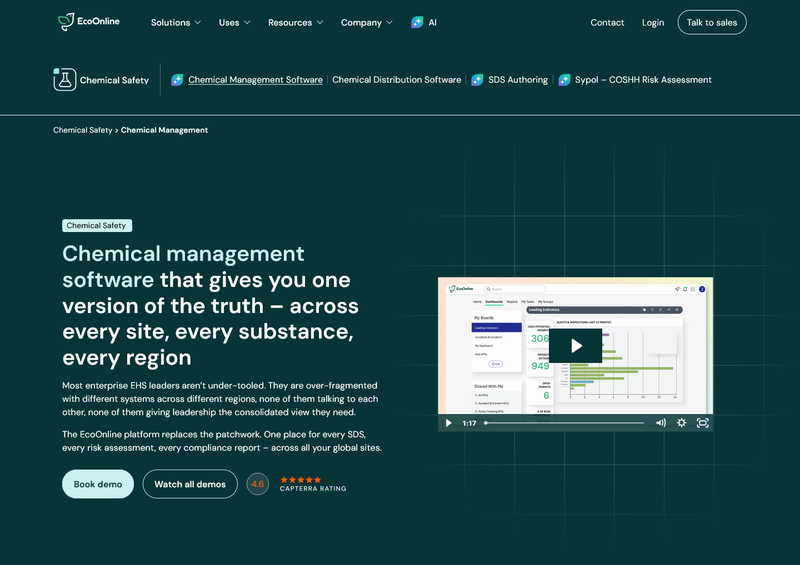800x565 pixels.
Task: Select the Chemical Management Software tab
Action: coord(255,80)
